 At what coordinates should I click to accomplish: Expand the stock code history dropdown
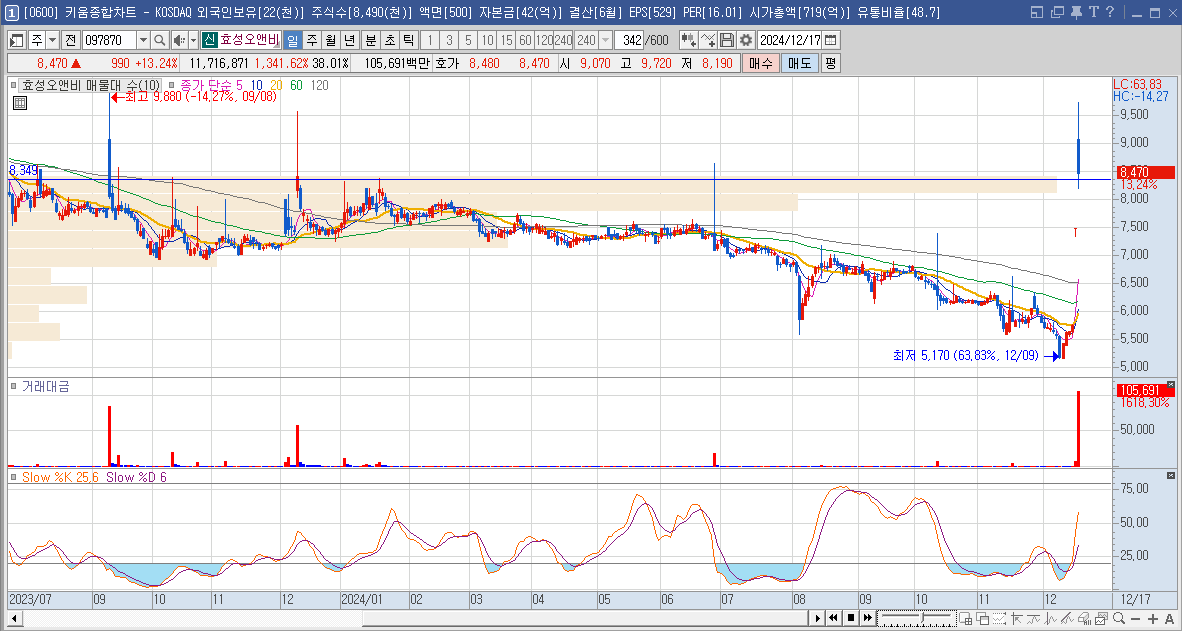[143, 40]
